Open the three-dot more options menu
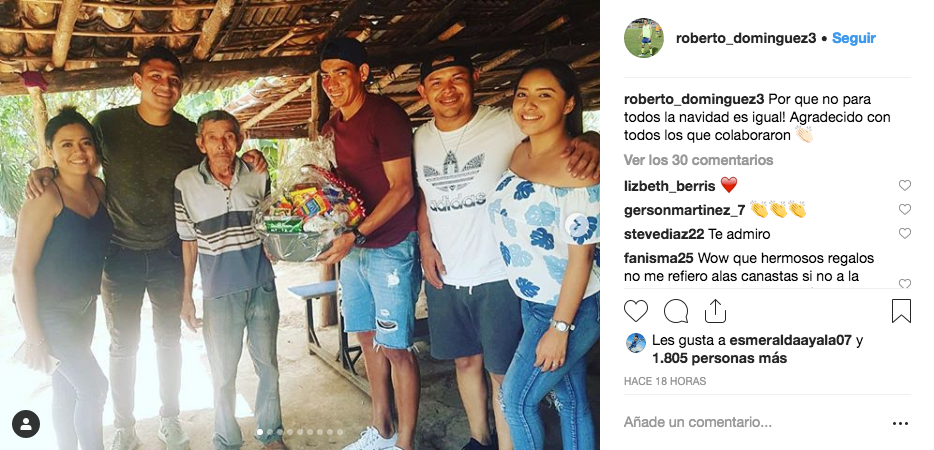This screenshot has width=934, height=450. 901,424
